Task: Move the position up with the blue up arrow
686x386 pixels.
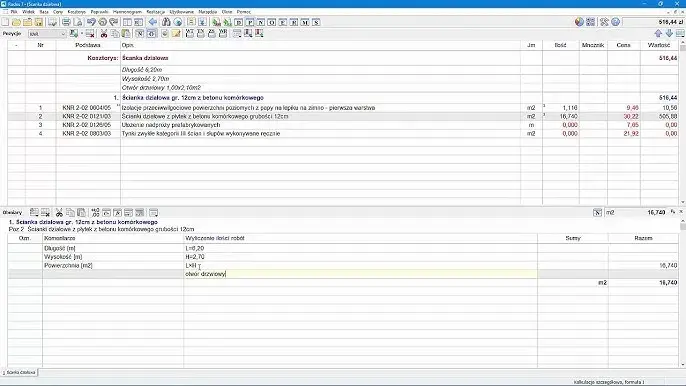Action: (x=658, y=34)
